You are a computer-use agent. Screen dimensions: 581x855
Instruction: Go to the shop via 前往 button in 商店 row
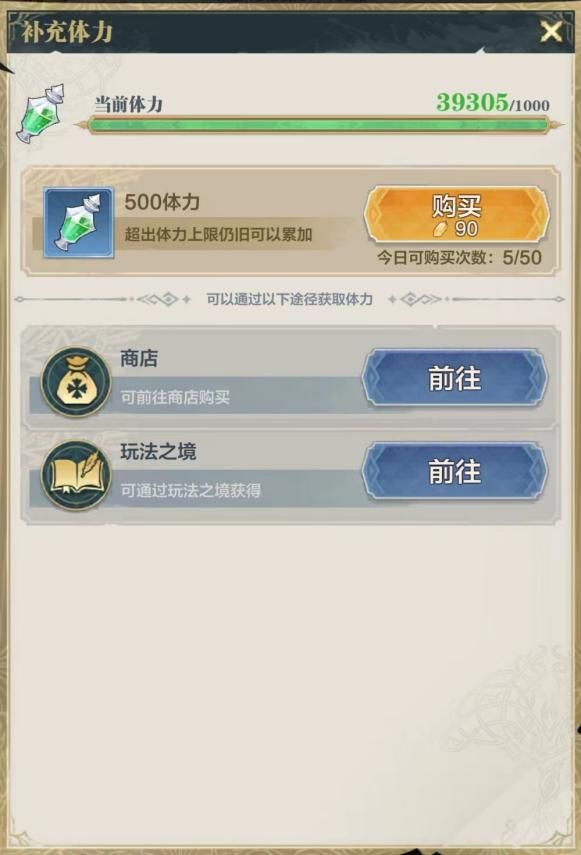click(x=455, y=378)
